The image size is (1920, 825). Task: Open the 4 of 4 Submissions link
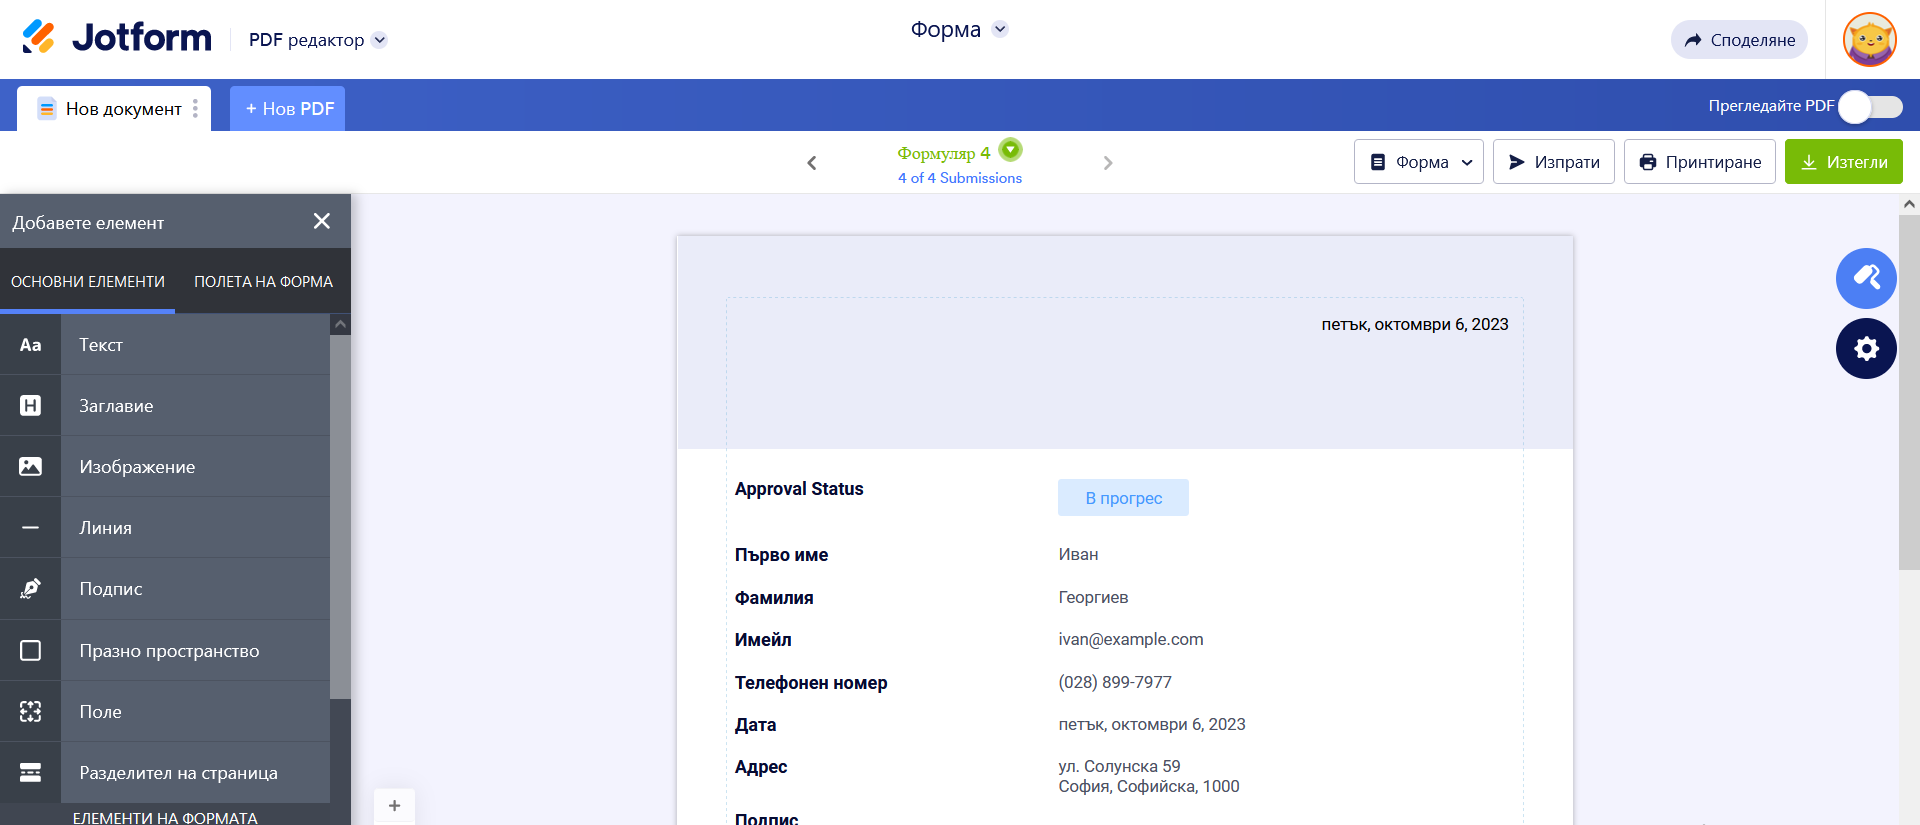[x=960, y=178]
